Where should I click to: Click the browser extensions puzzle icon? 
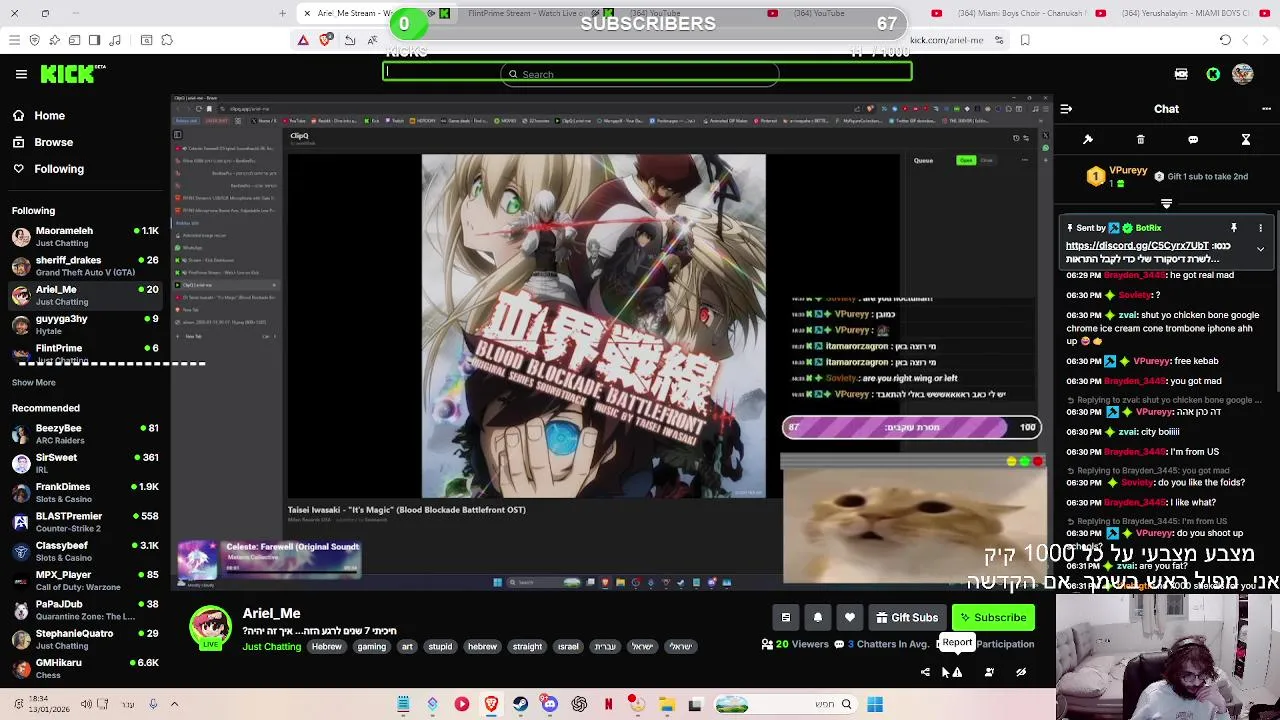click(167, 40)
